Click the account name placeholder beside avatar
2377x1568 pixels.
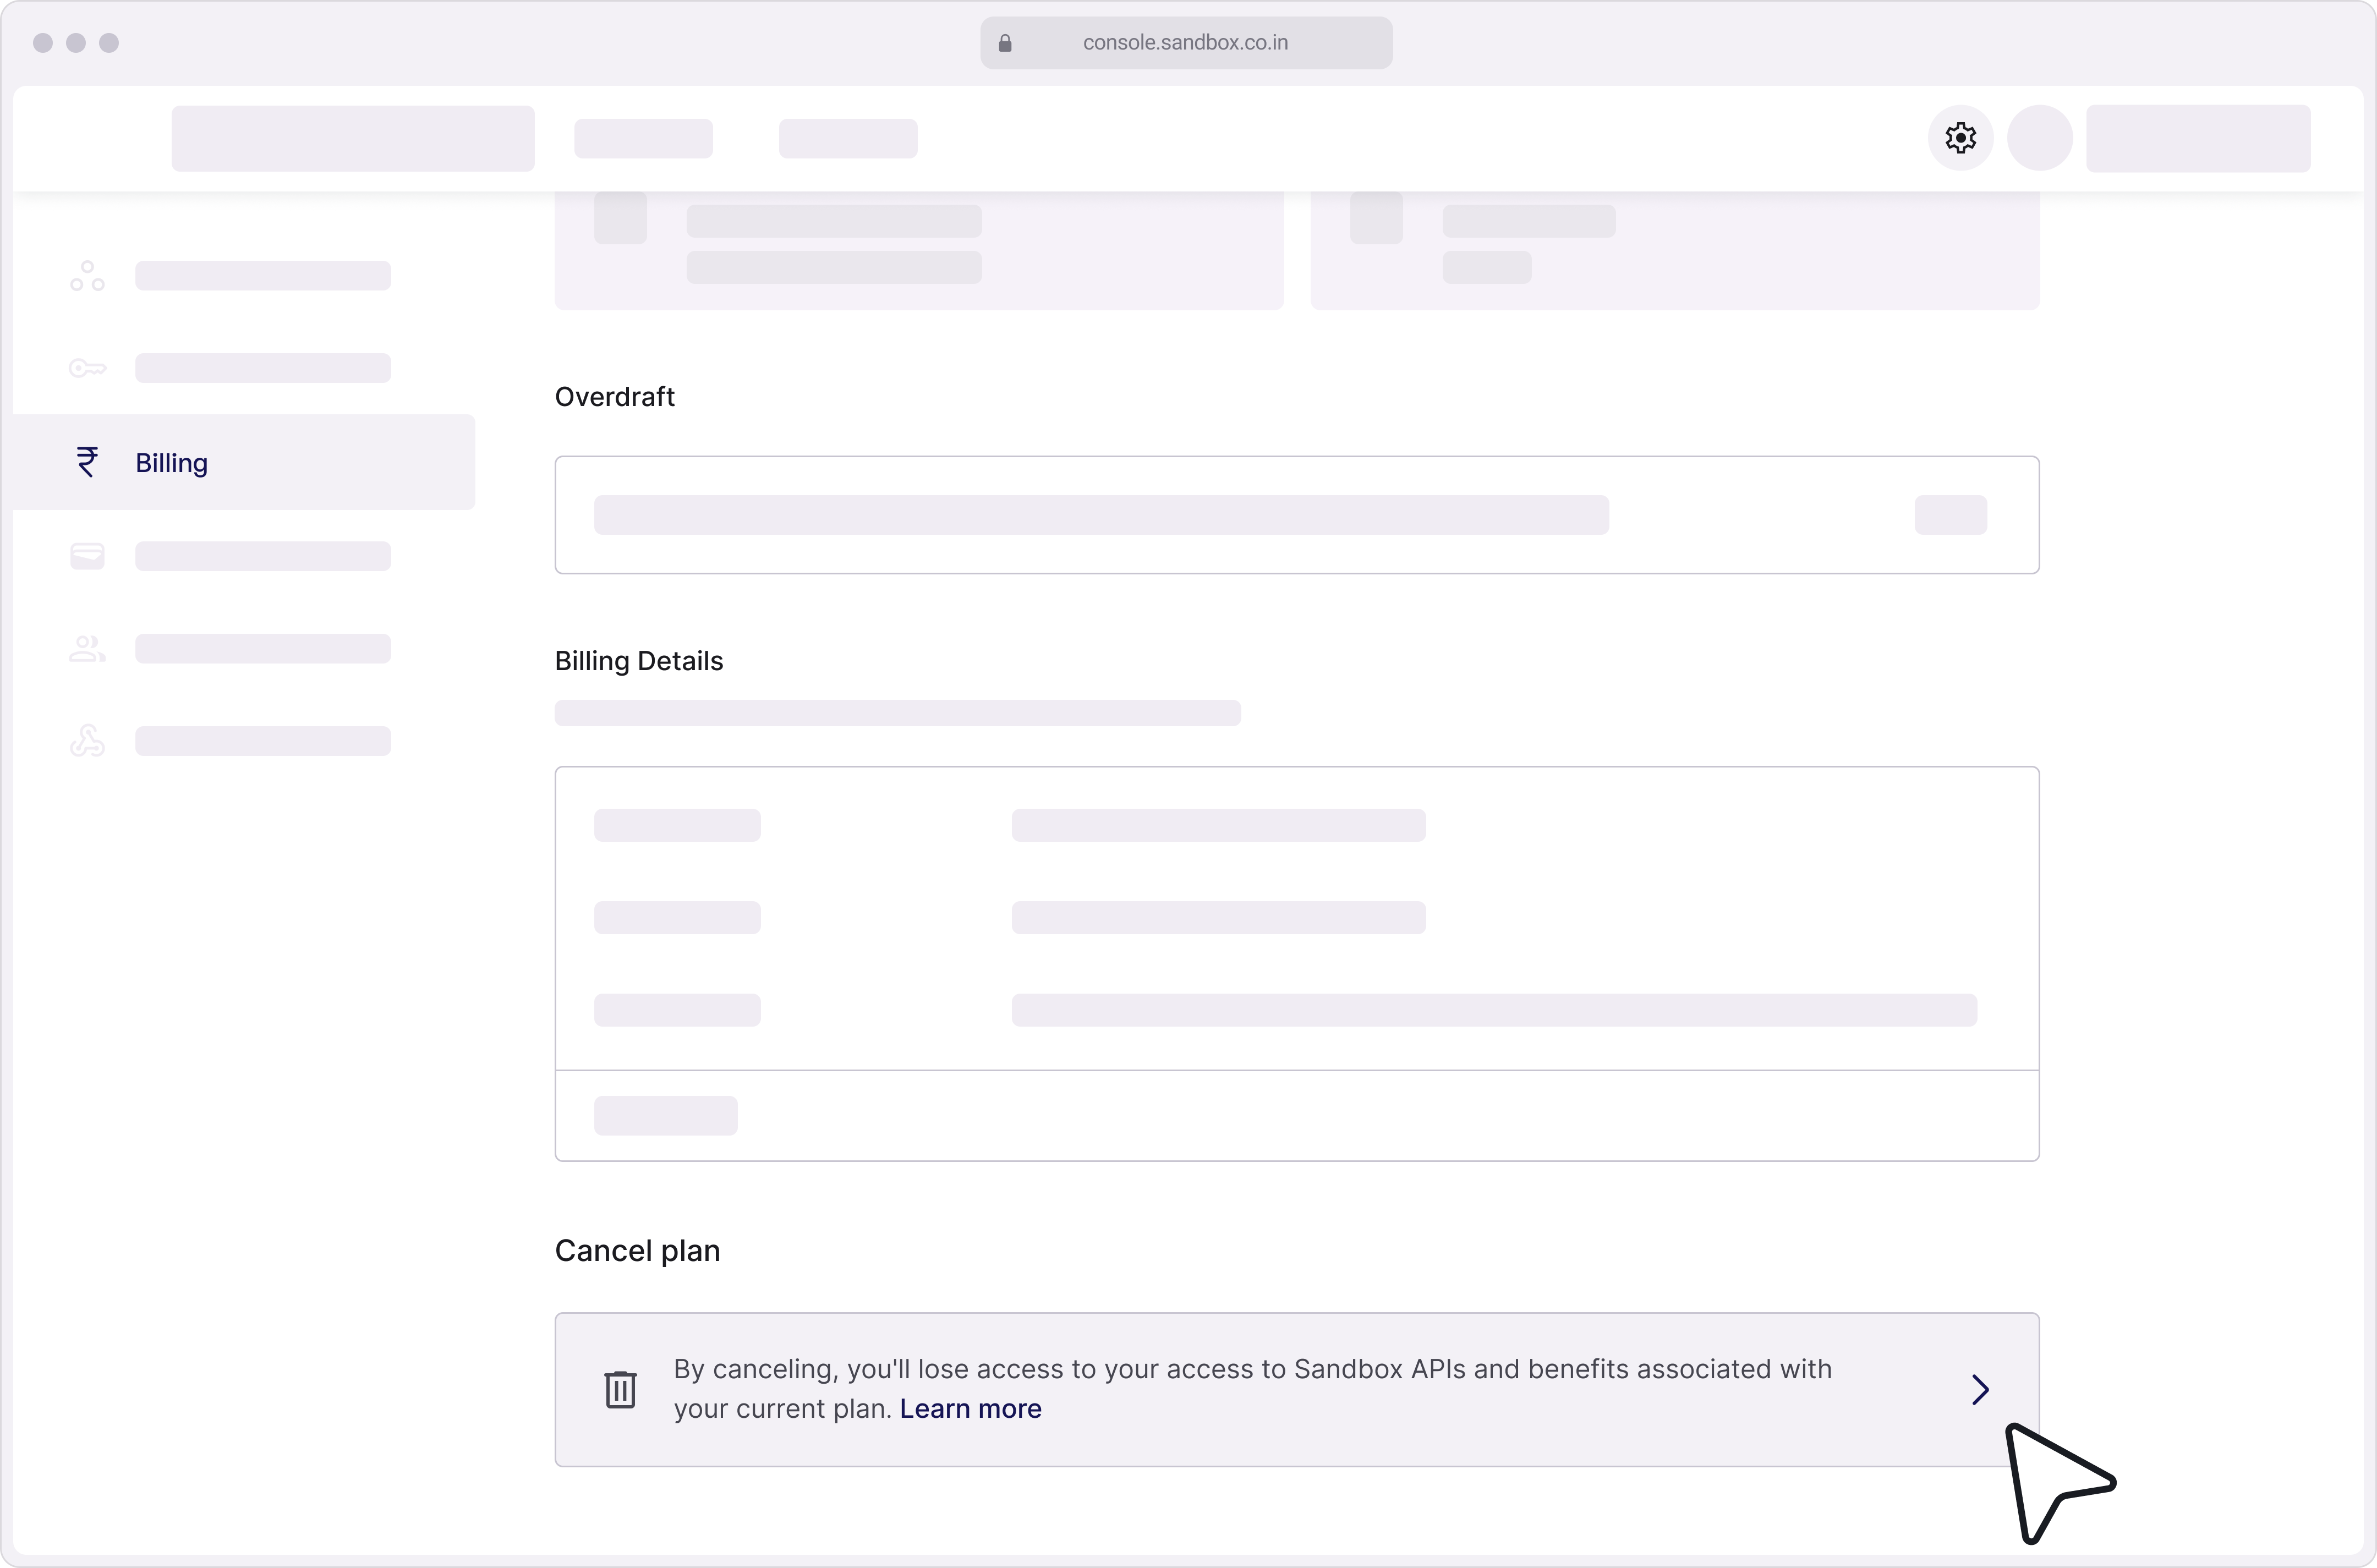click(2198, 138)
